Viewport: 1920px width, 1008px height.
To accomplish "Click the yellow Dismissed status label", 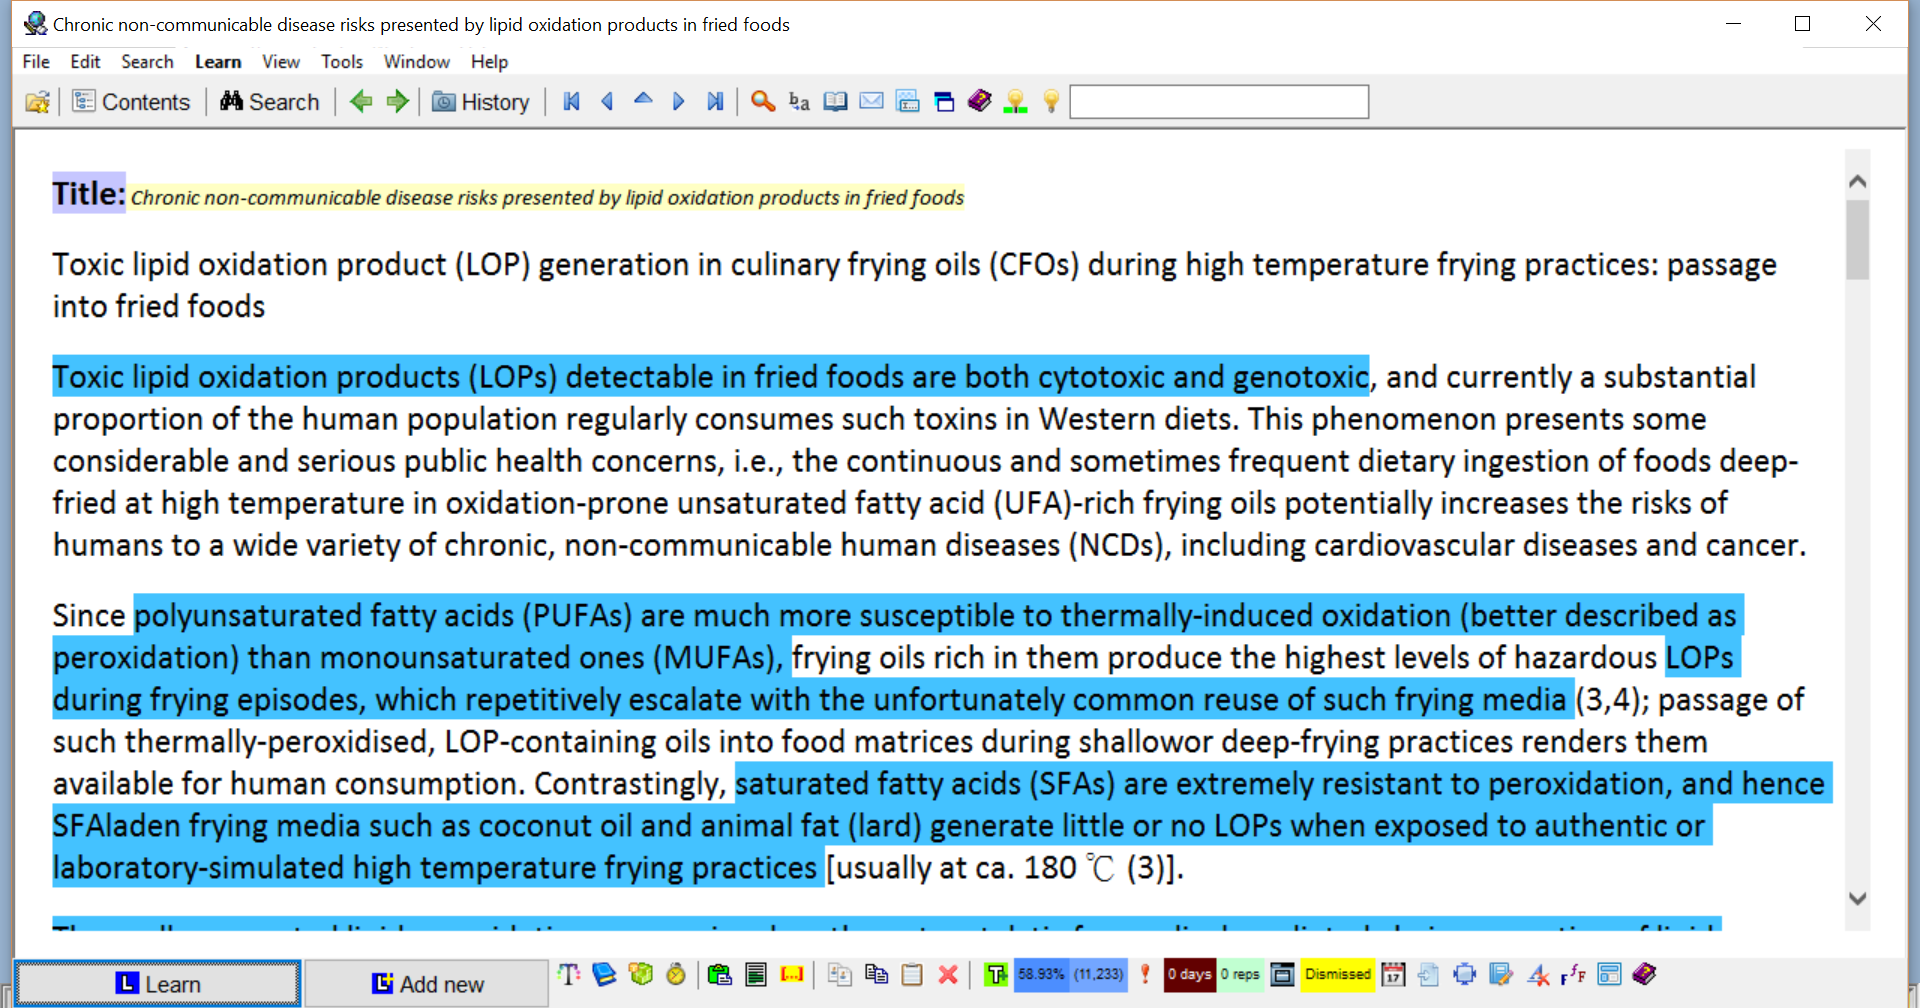I will click(x=1338, y=974).
